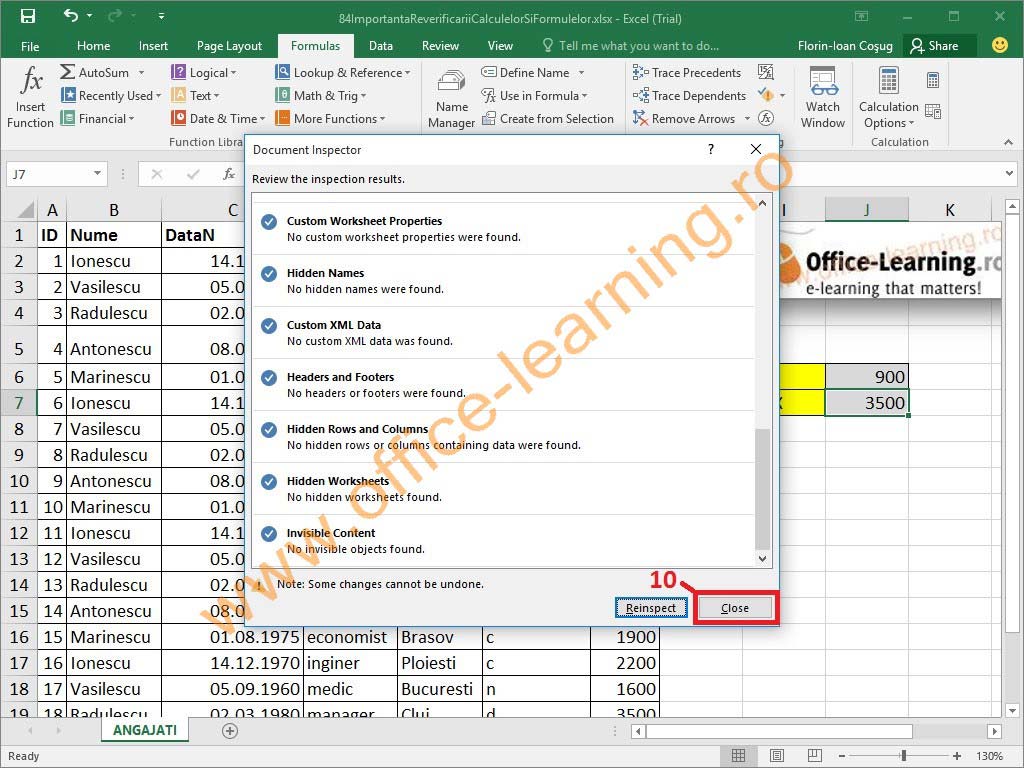The height and width of the screenshot is (768, 1024).
Task: Expand the Error Checking dropdown arrow
Action: coord(782,95)
